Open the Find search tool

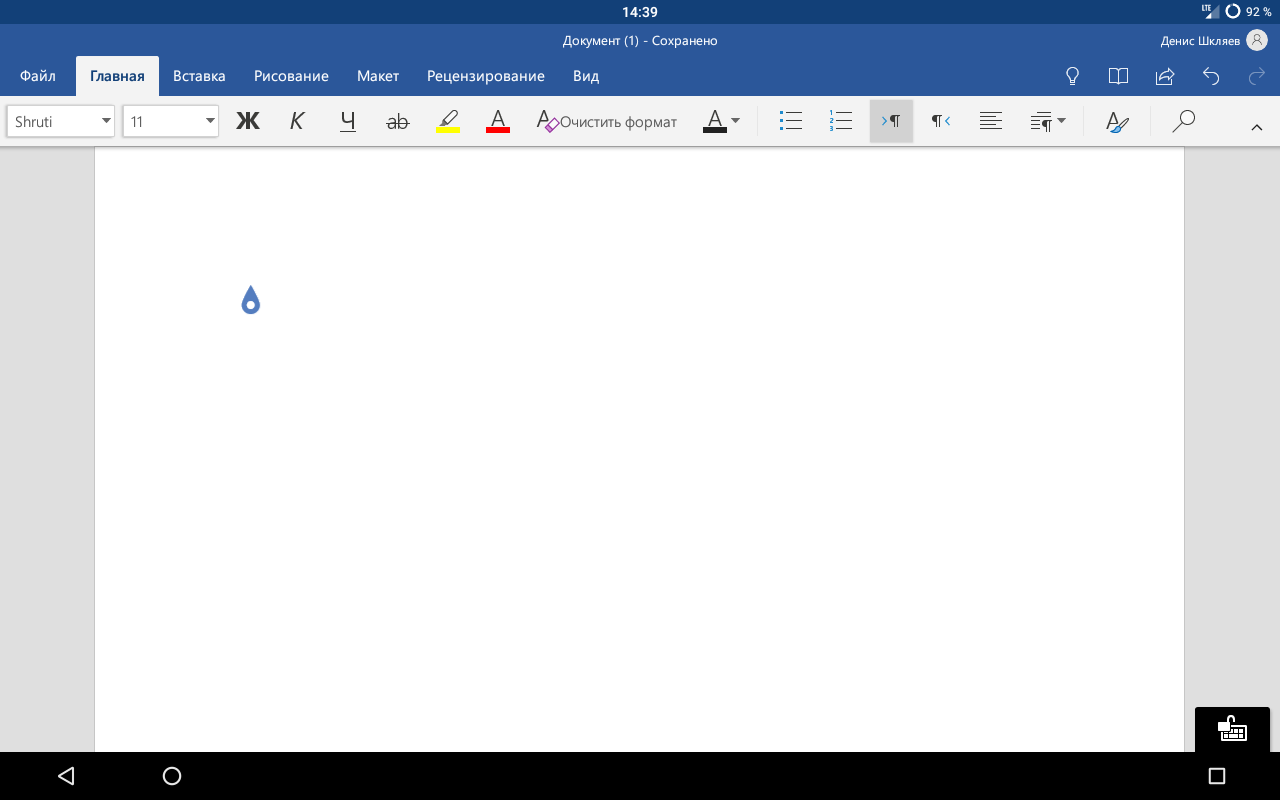point(1184,121)
